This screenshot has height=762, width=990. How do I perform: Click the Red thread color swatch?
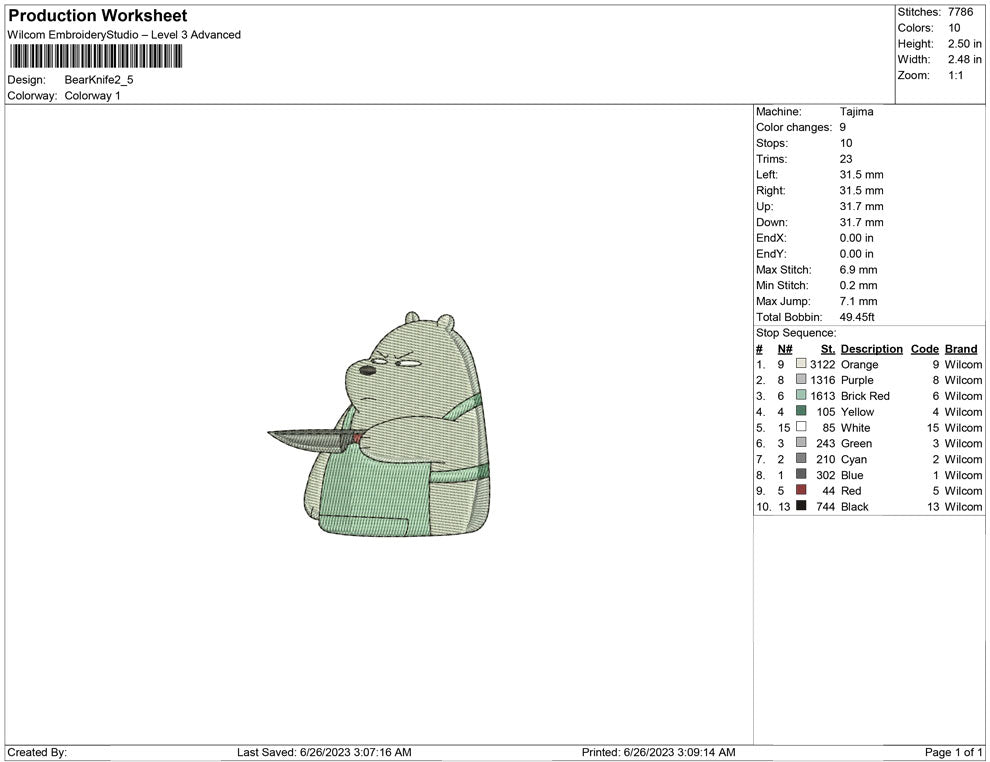pos(801,490)
